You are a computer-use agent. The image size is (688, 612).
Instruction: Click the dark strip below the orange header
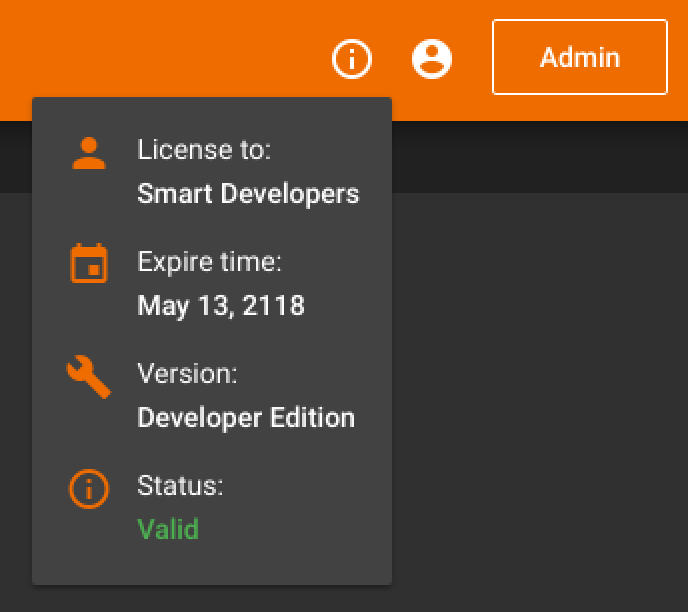[x=540, y=157]
